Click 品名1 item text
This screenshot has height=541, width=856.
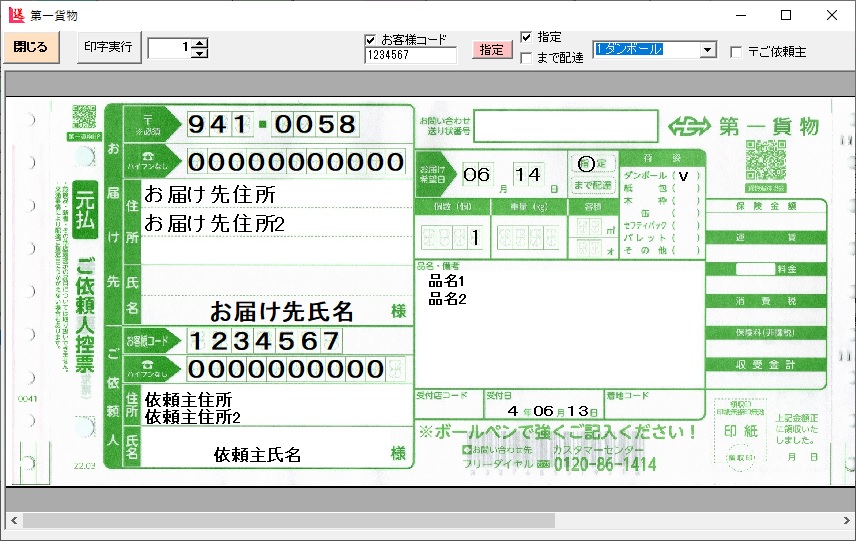[x=447, y=281]
